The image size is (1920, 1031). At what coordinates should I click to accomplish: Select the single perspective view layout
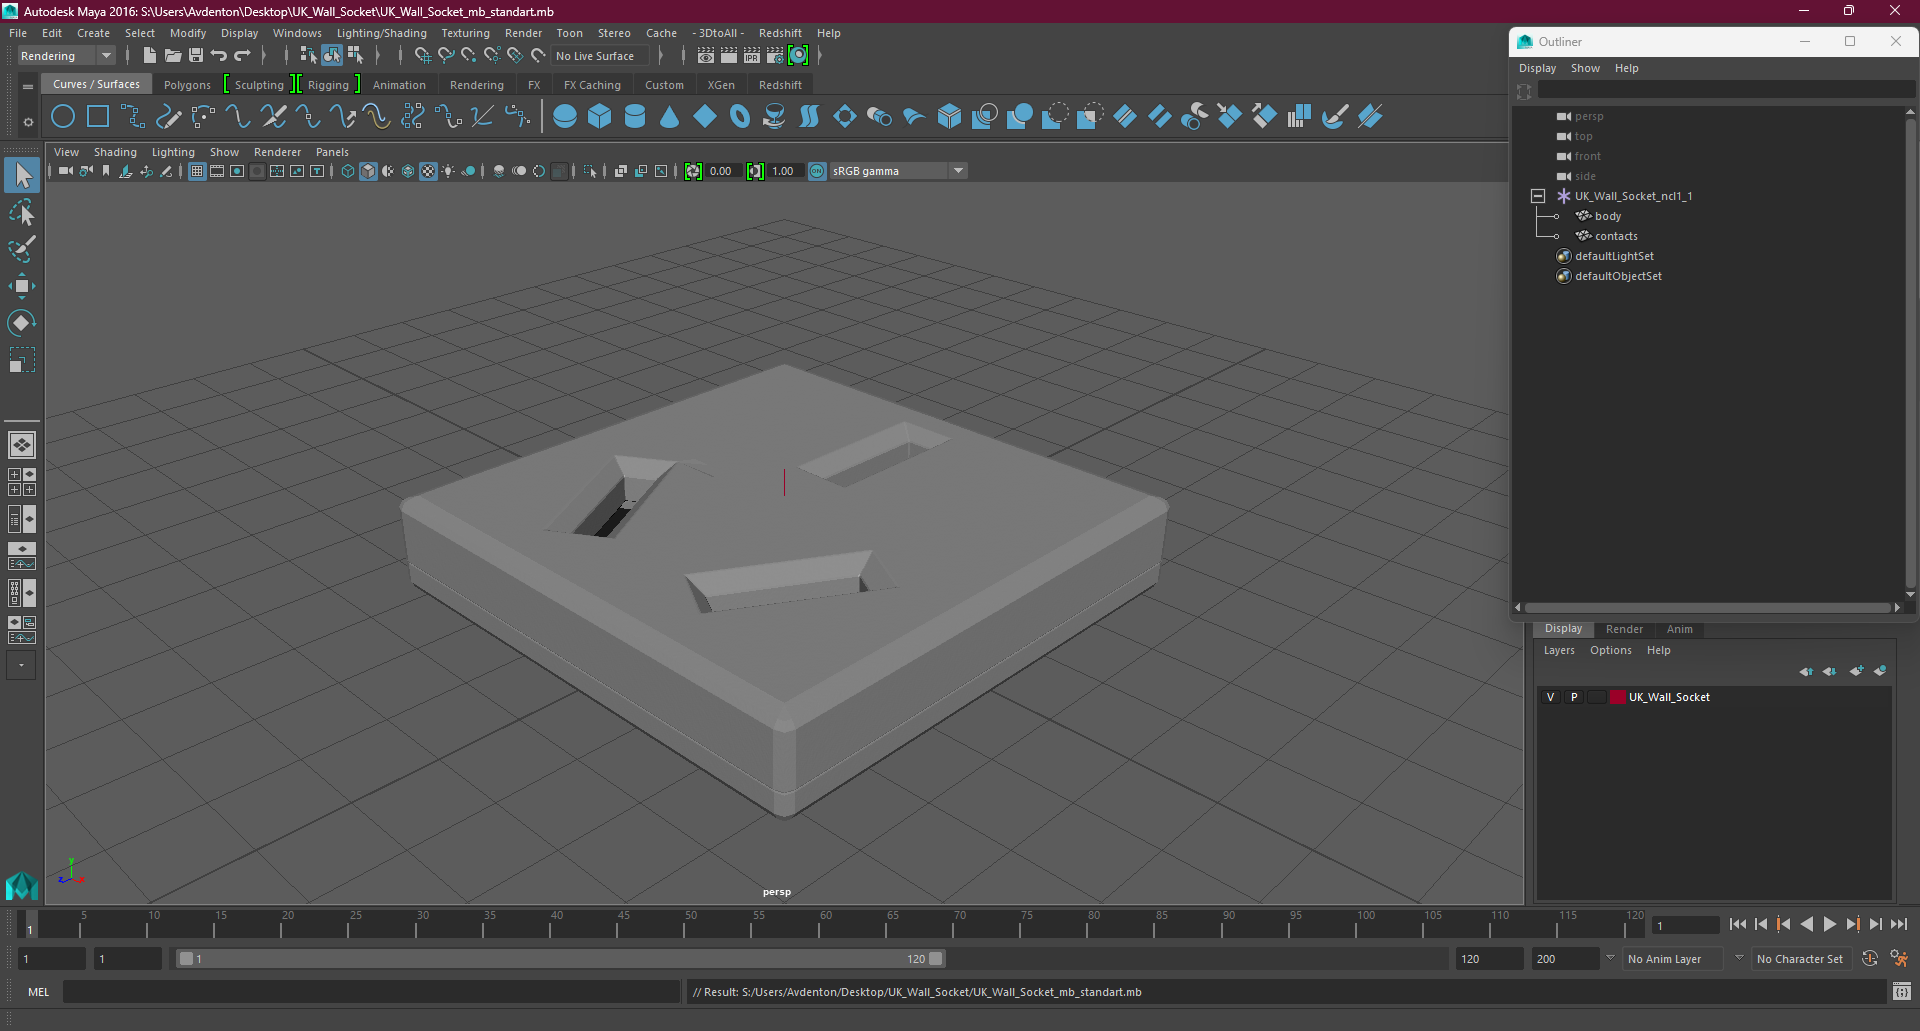point(22,445)
